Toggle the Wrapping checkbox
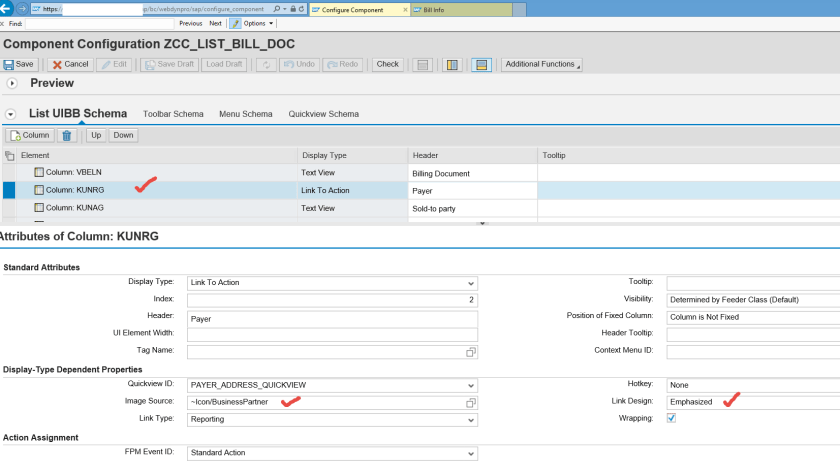The height and width of the screenshot is (472, 840). click(x=671, y=418)
